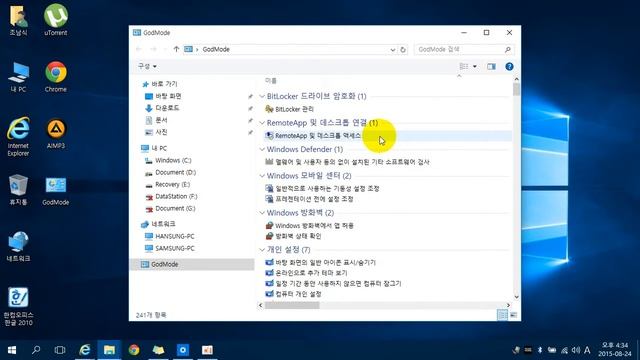The image size is (640, 360).
Task: Select the 휴지통 recycle bin icon
Action: (x=18, y=190)
